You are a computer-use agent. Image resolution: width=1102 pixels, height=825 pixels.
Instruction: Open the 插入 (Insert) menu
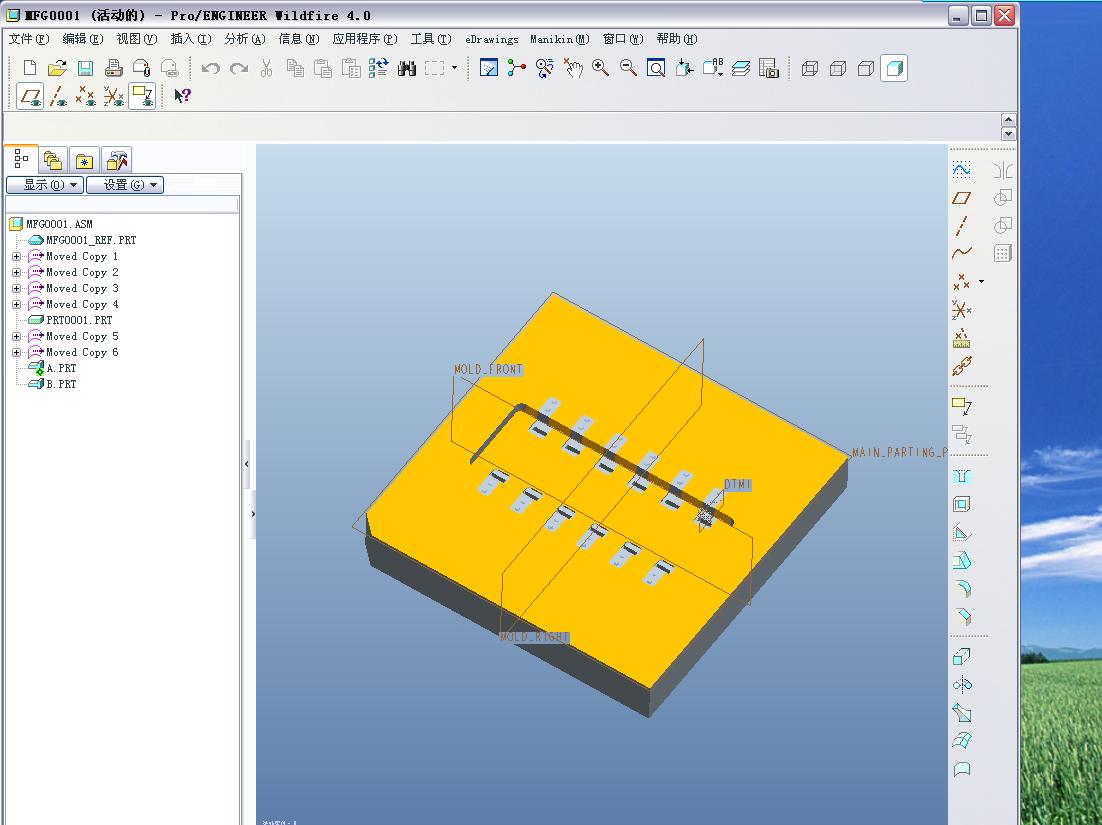click(x=190, y=39)
